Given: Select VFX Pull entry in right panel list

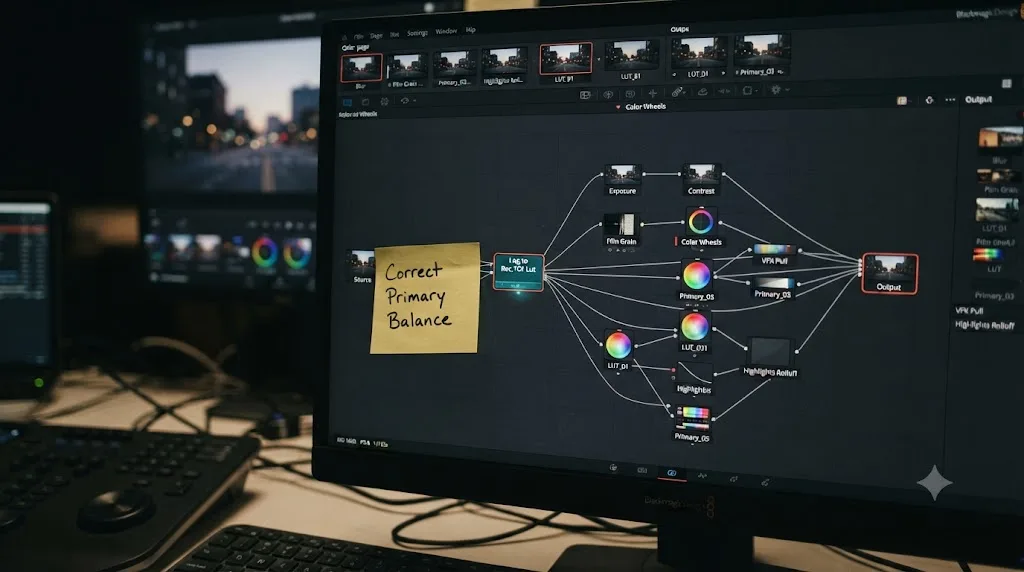Looking at the screenshot, I should coord(970,311).
